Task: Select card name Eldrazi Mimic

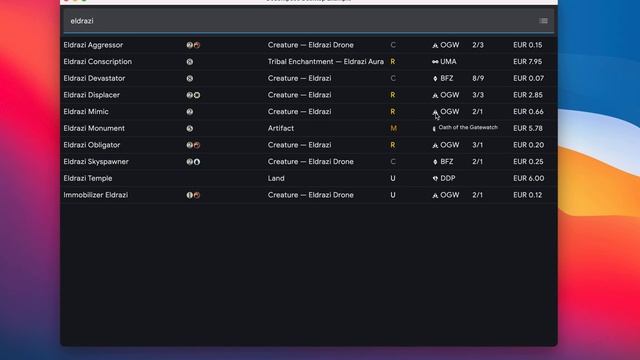Action: tap(86, 112)
